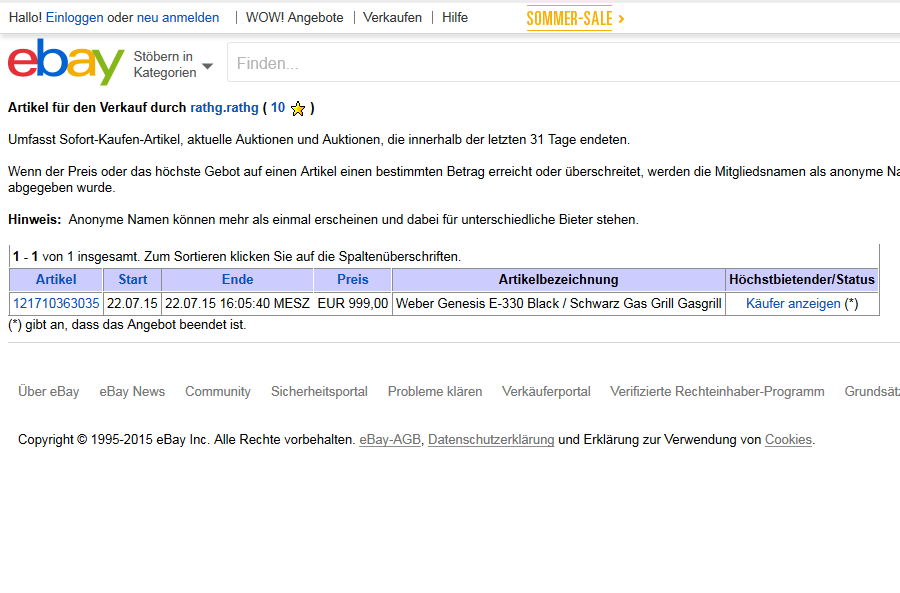The image size is (900, 593).
Task: Open the Einloggen link
Action: pos(75,18)
